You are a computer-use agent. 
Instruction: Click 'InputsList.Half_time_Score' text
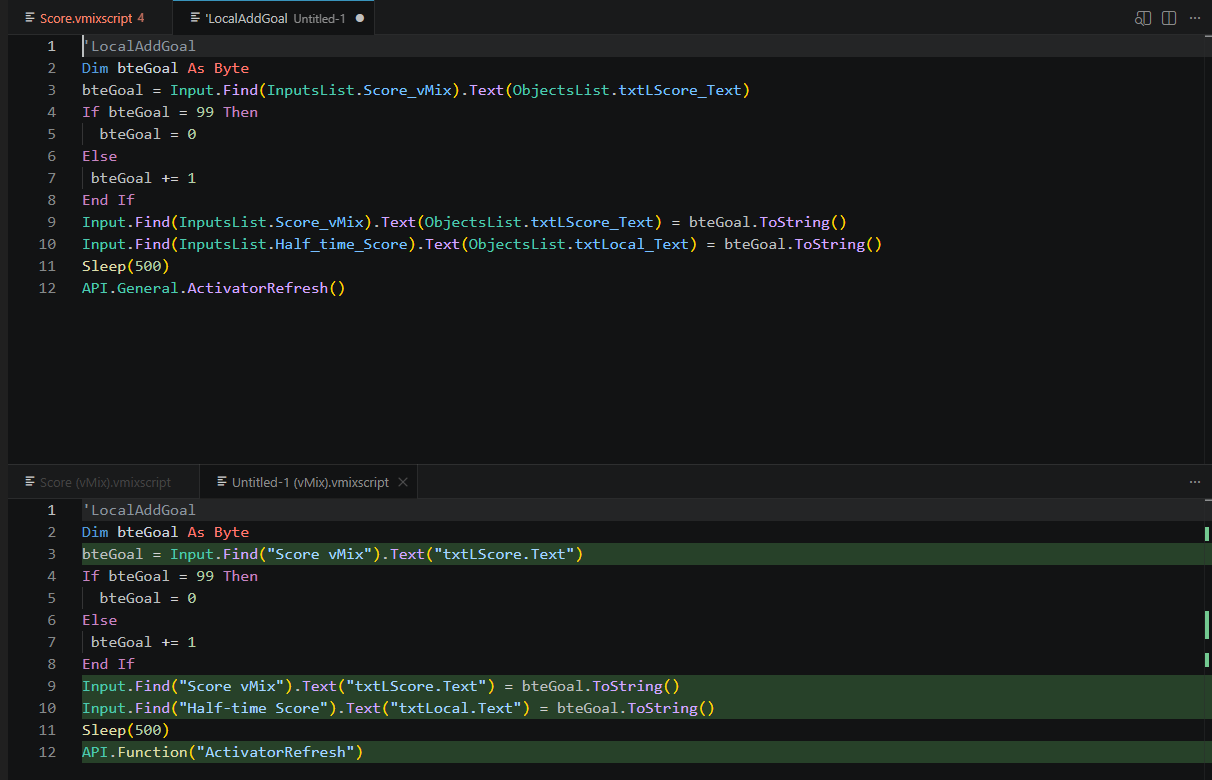point(294,244)
